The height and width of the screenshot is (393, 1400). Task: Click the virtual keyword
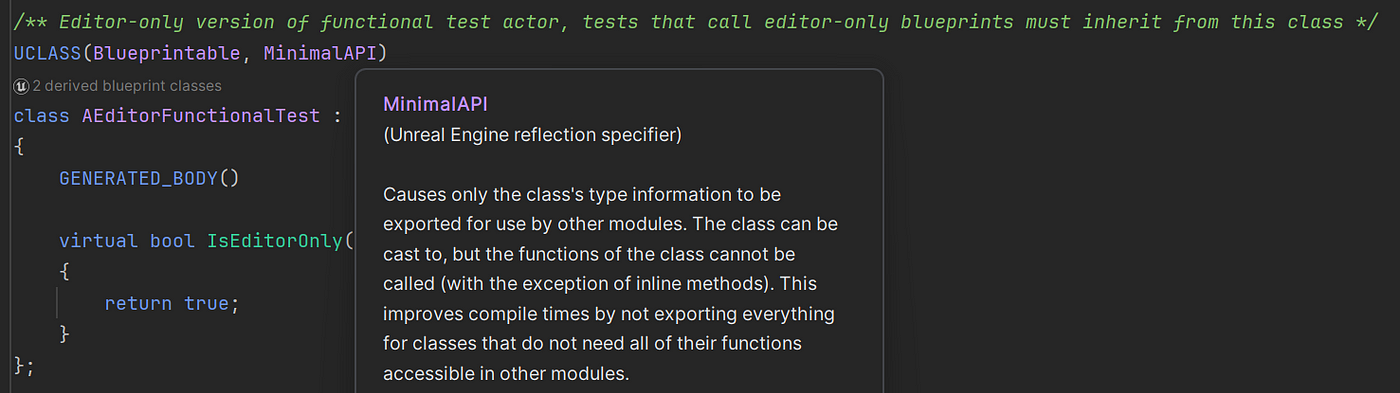99,241
